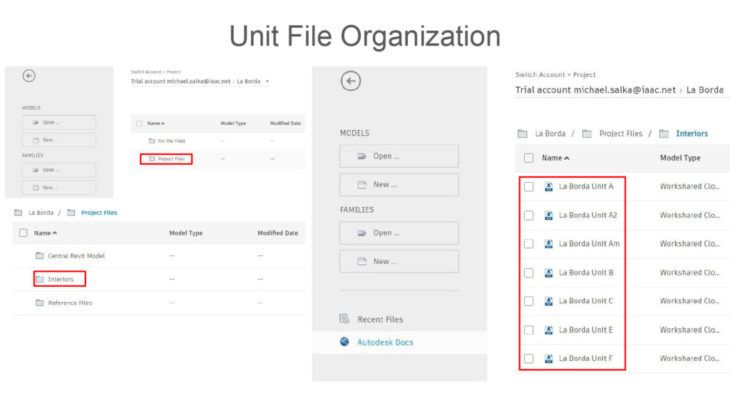Click the Autodesk Docs globe icon
The width and height of the screenshot is (730, 411).
[x=344, y=342]
